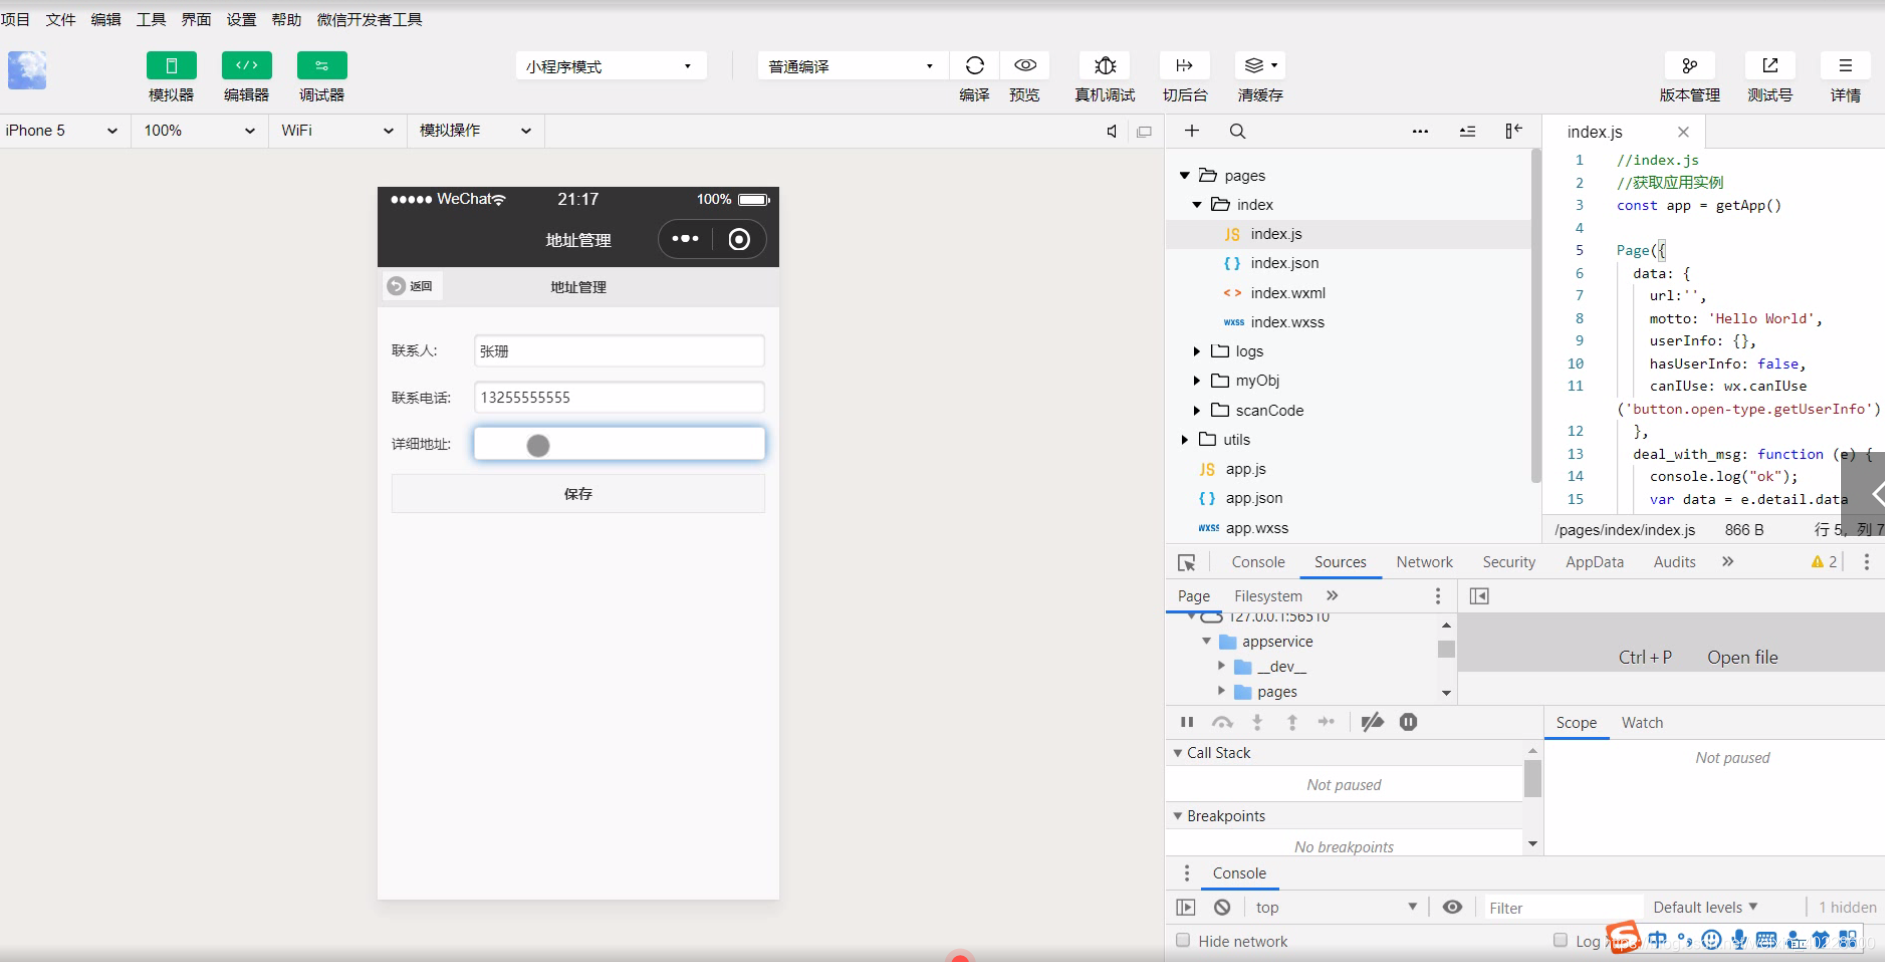Open the Default levels dropdown
Image resolution: width=1885 pixels, height=962 pixels.
point(1706,907)
